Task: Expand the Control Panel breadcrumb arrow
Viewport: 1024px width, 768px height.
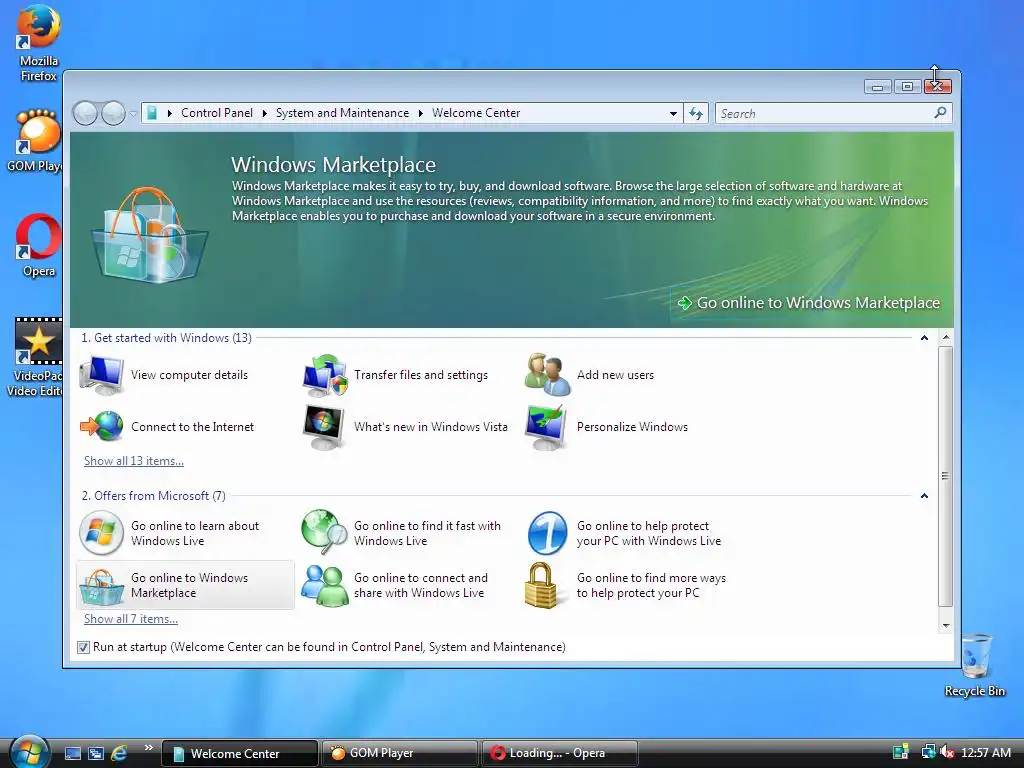Action: (x=170, y=113)
